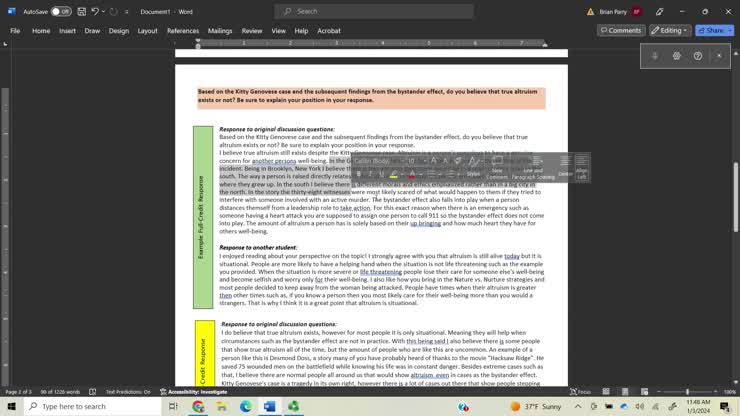Open the Share dropdown button
The height and width of the screenshot is (416, 740).
pyautogui.click(x=715, y=31)
